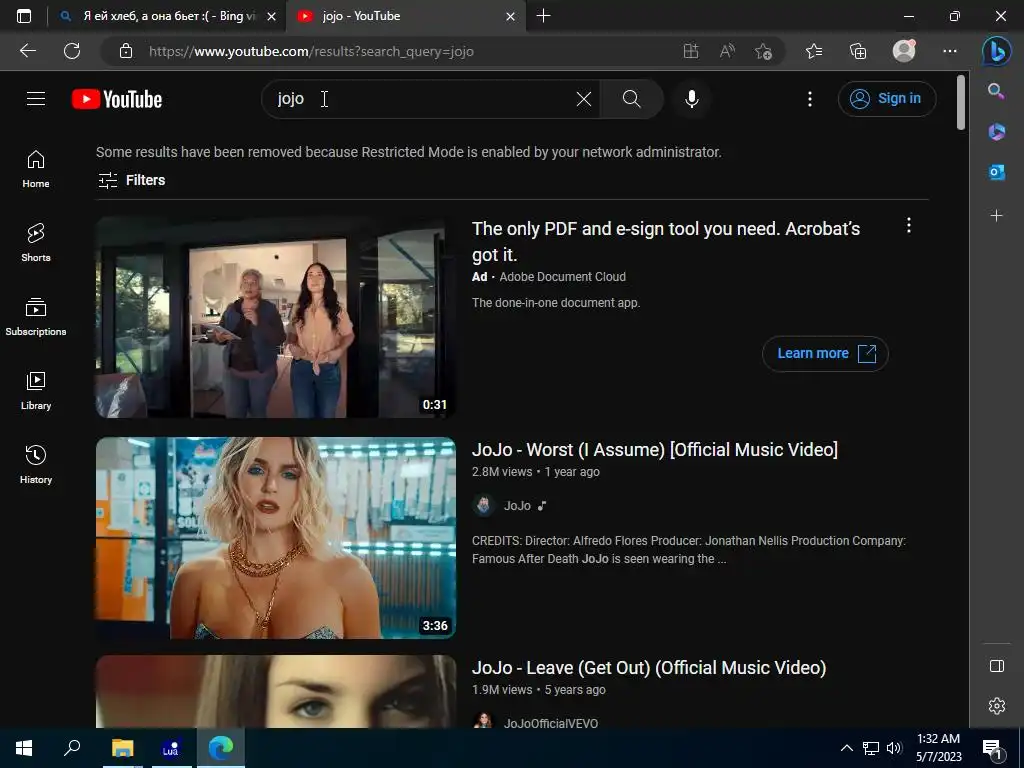The height and width of the screenshot is (768, 1024).
Task: Open JoJo - Worst (I Assume) video title
Action: pos(654,450)
